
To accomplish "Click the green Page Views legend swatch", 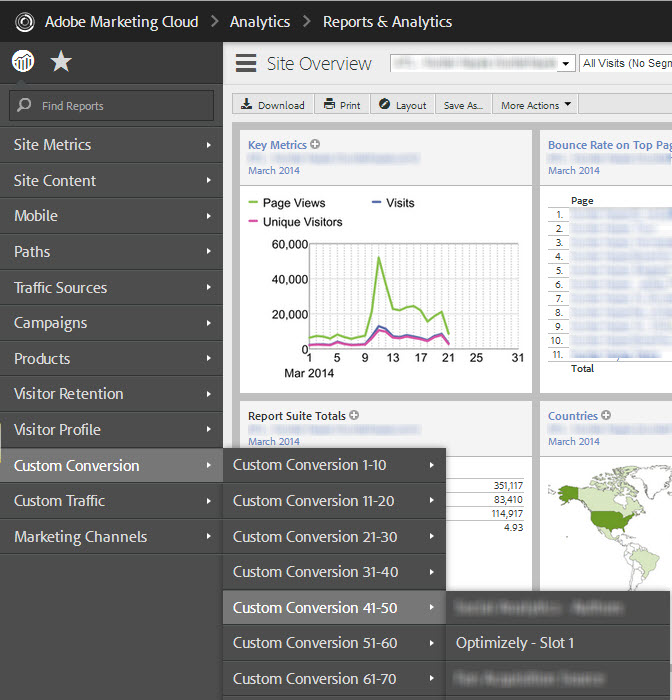I will click(253, 202).
